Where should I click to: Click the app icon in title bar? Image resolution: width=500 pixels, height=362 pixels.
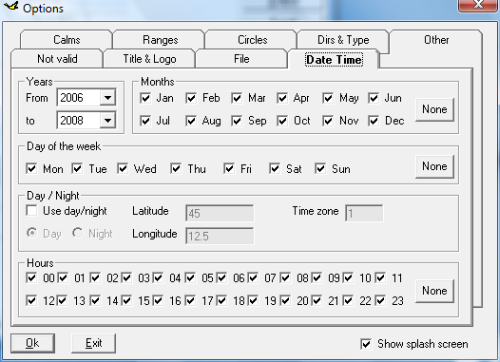click(11, 6)
